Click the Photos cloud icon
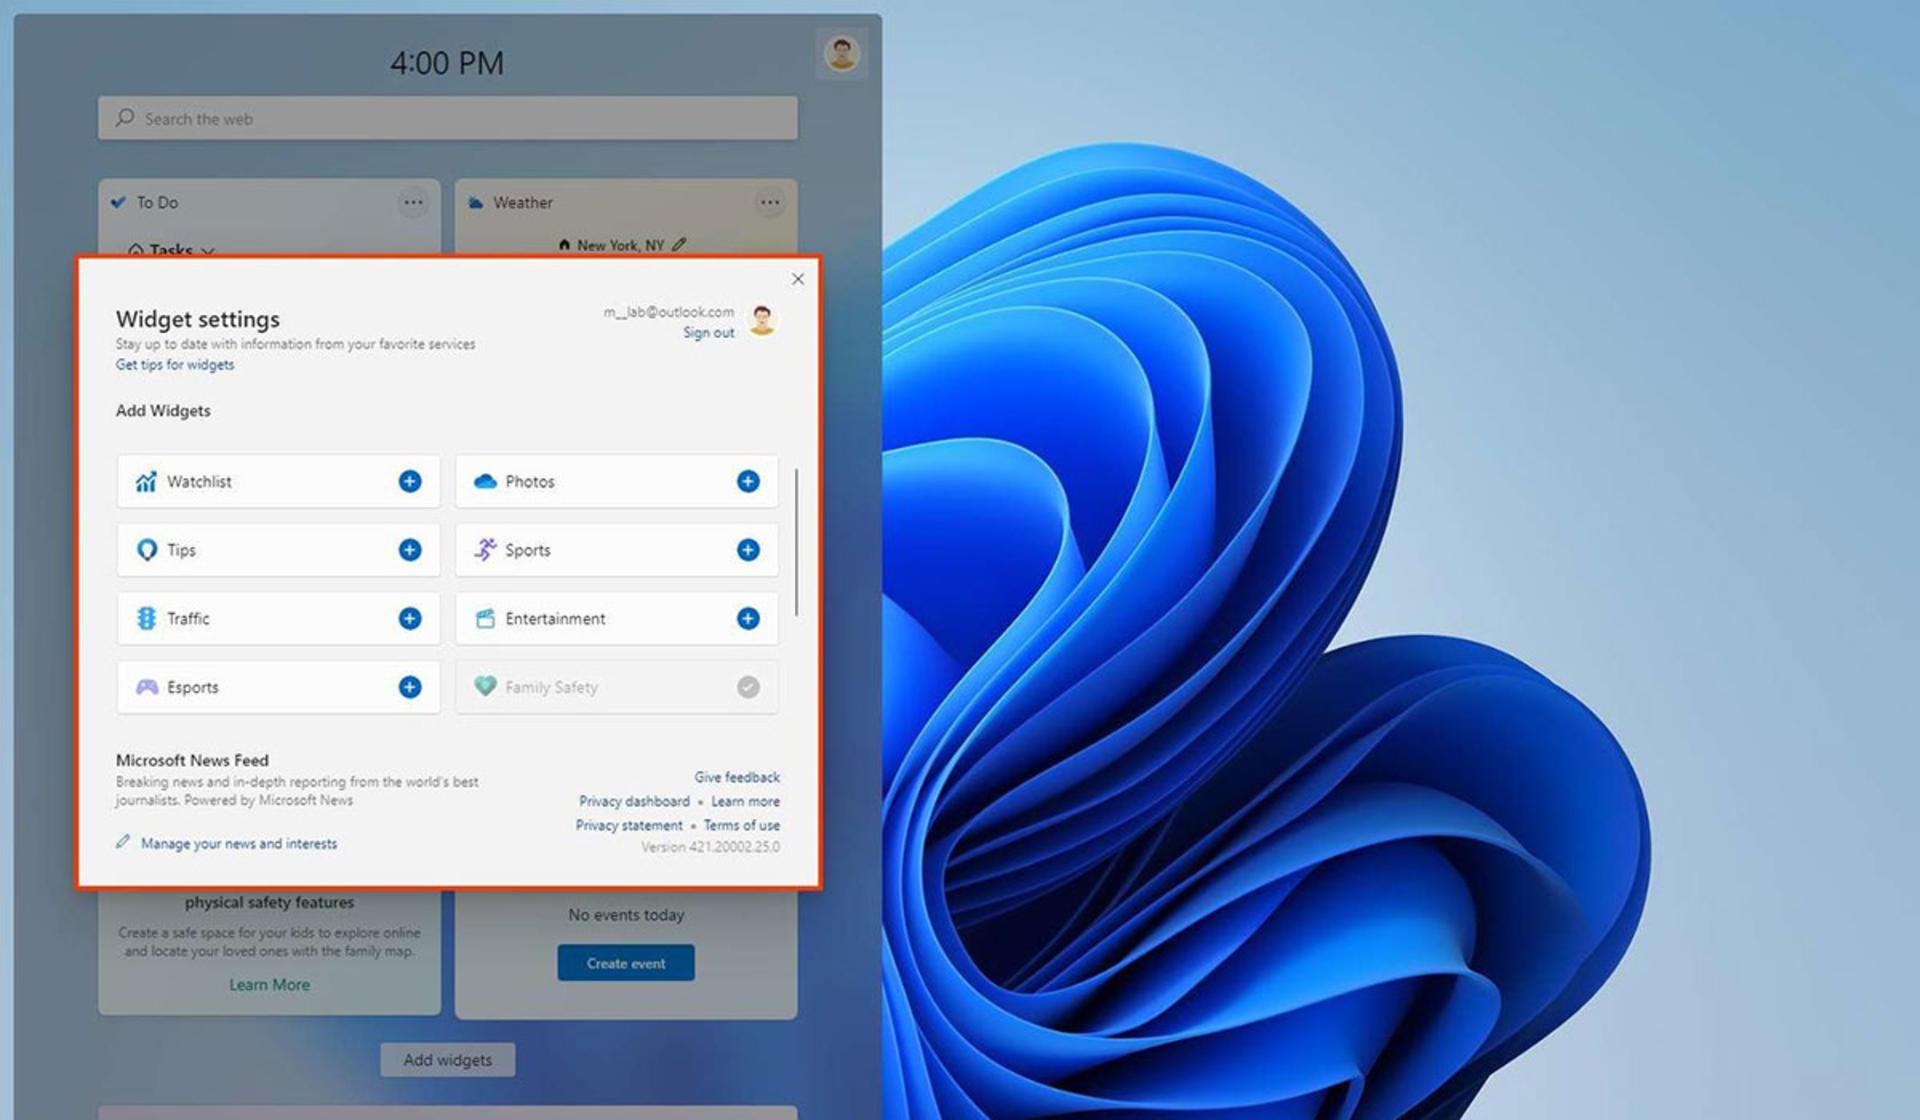 pyautogui.click(x=485, y=481)
